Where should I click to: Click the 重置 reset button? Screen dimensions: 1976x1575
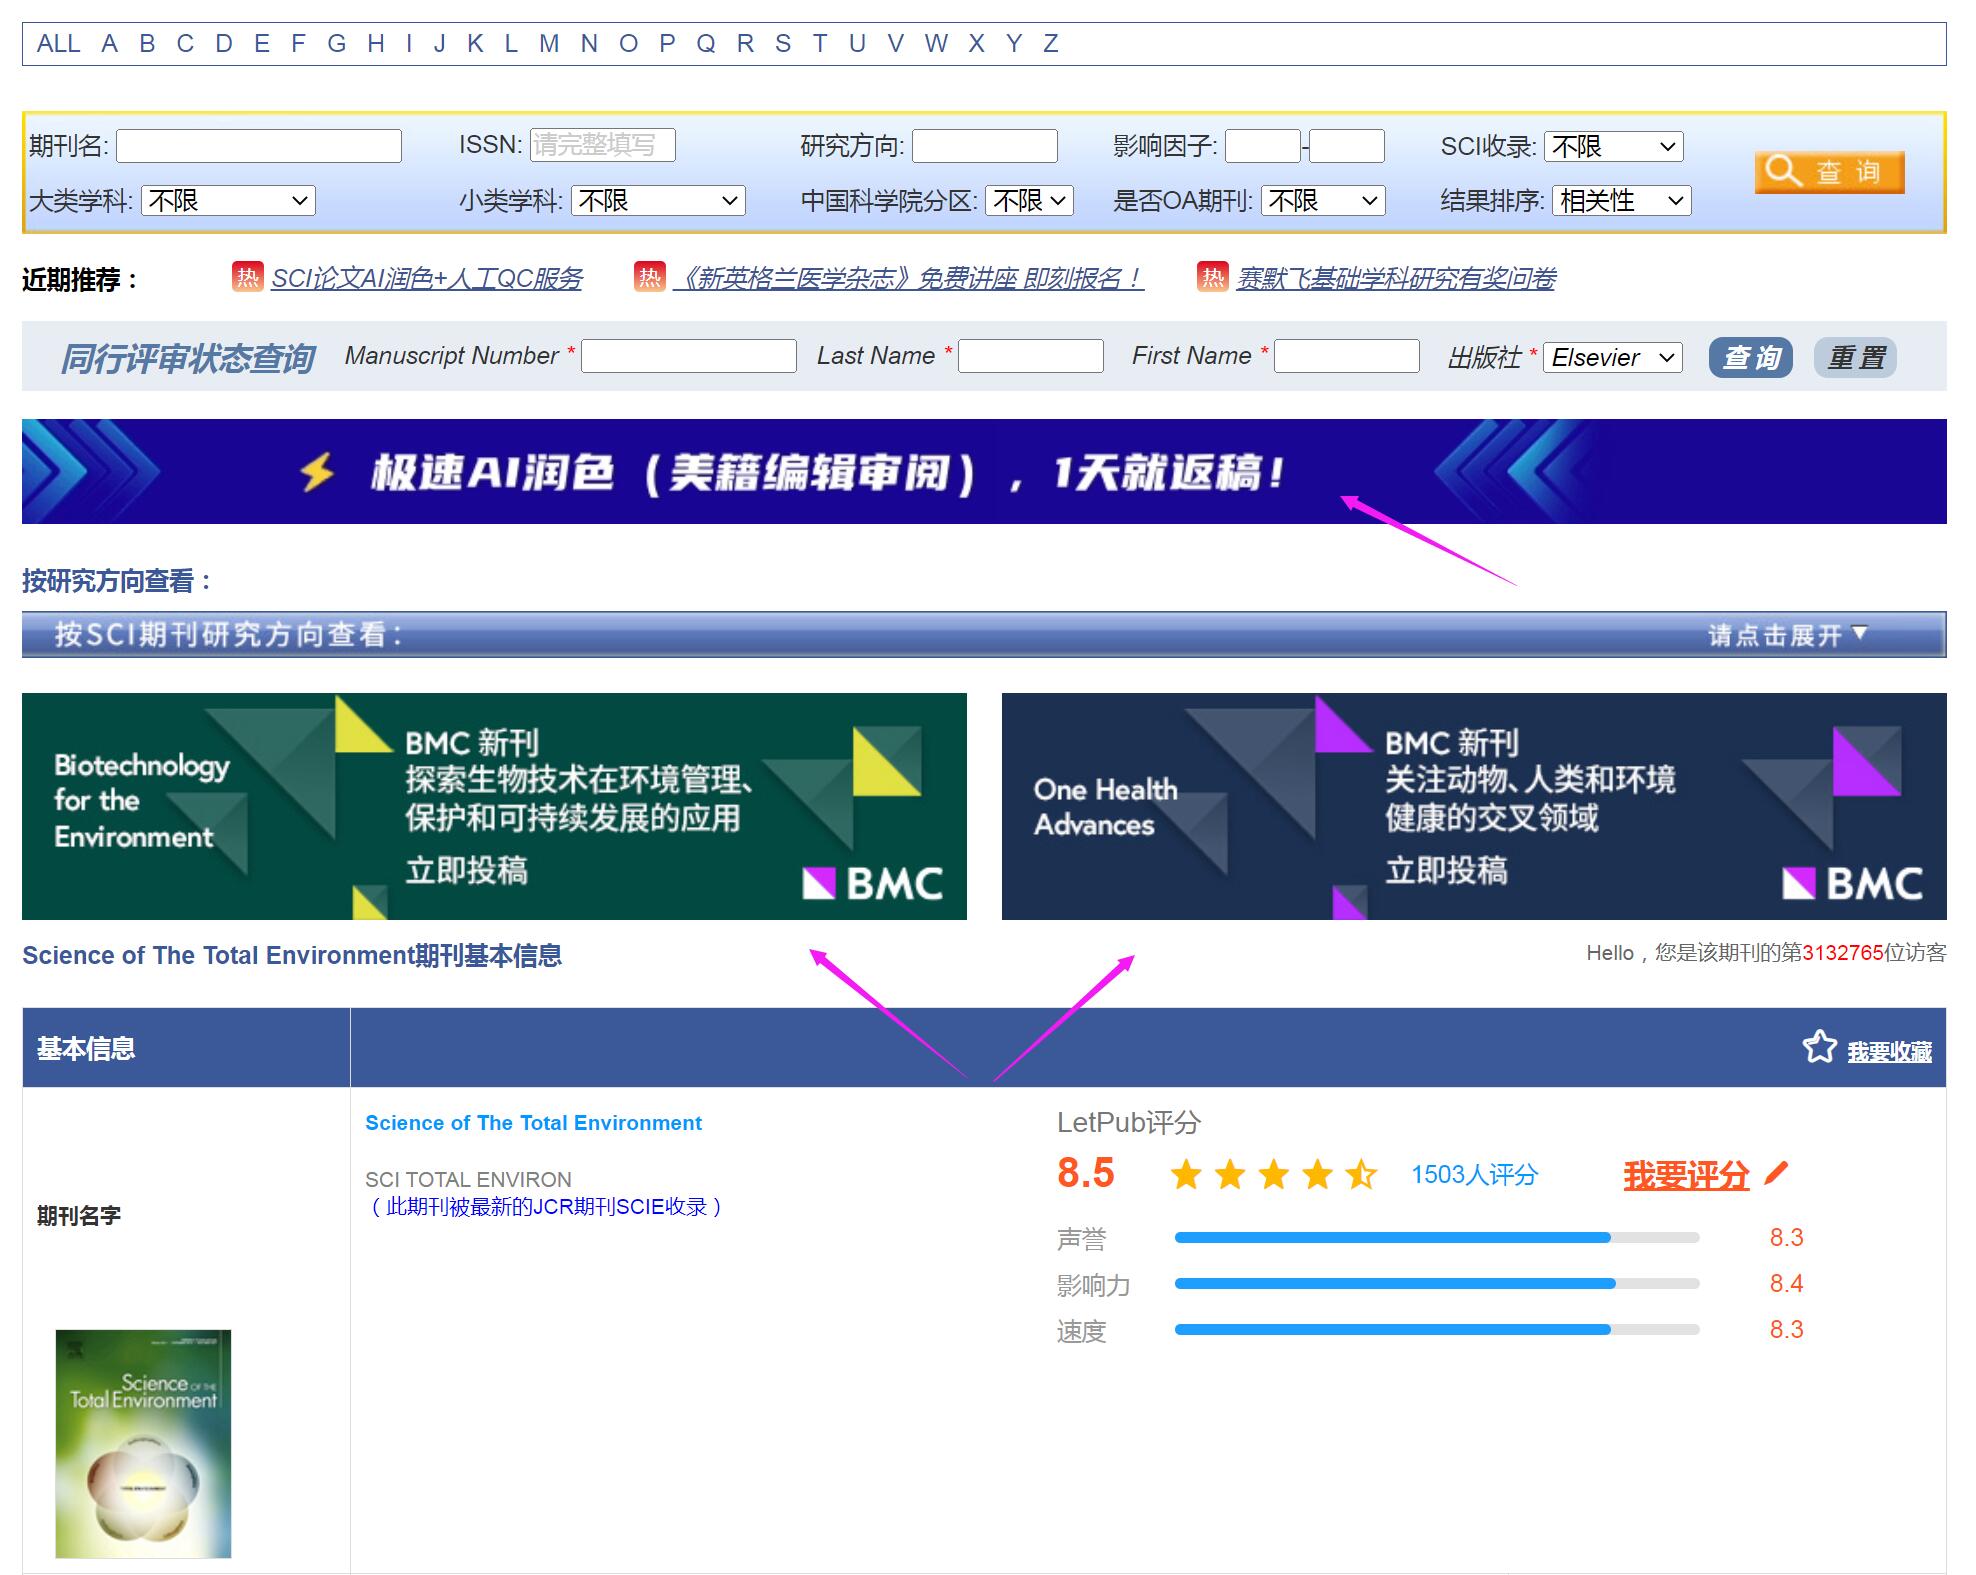(x=1855, y=357)
